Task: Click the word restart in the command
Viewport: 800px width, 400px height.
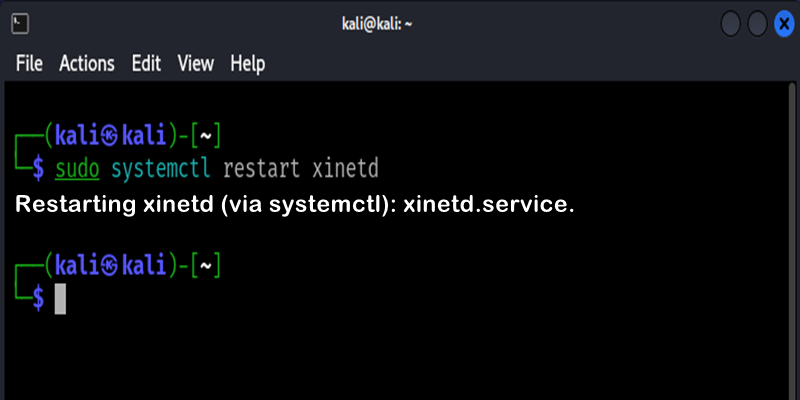Action: [262, 167]
